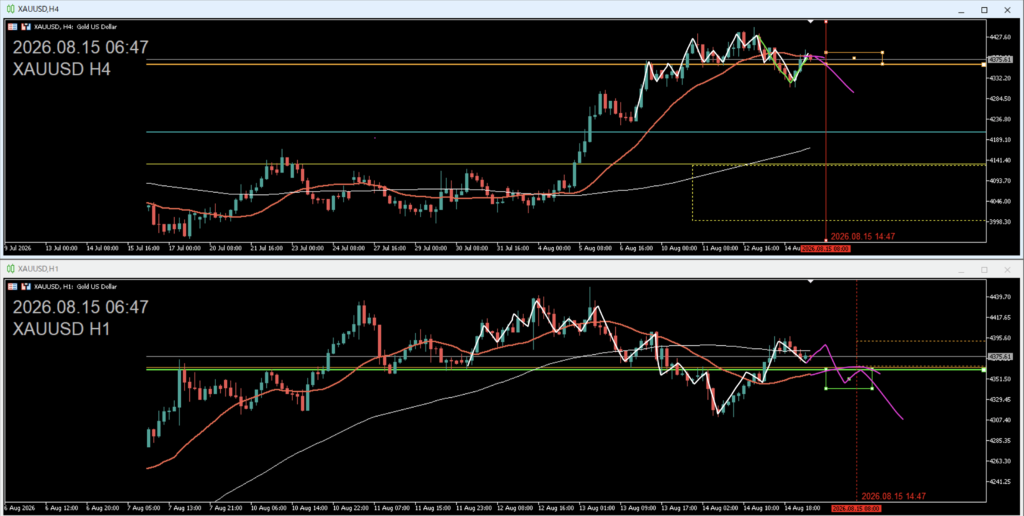This screenshot has height=516, width=1024.
Task: Click chart header XAUUSD, H1: Gold US Dollar
Action: 75,287
